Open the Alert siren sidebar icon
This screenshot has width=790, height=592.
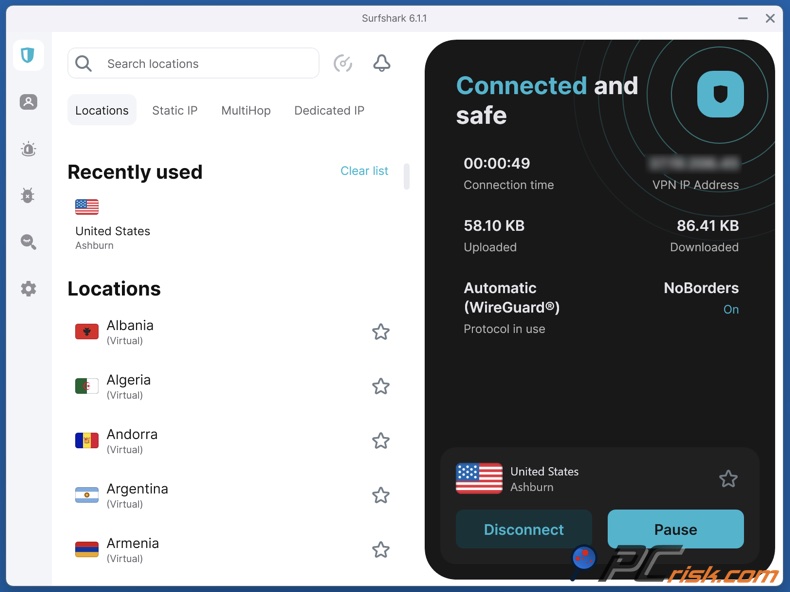click(28, 149)
